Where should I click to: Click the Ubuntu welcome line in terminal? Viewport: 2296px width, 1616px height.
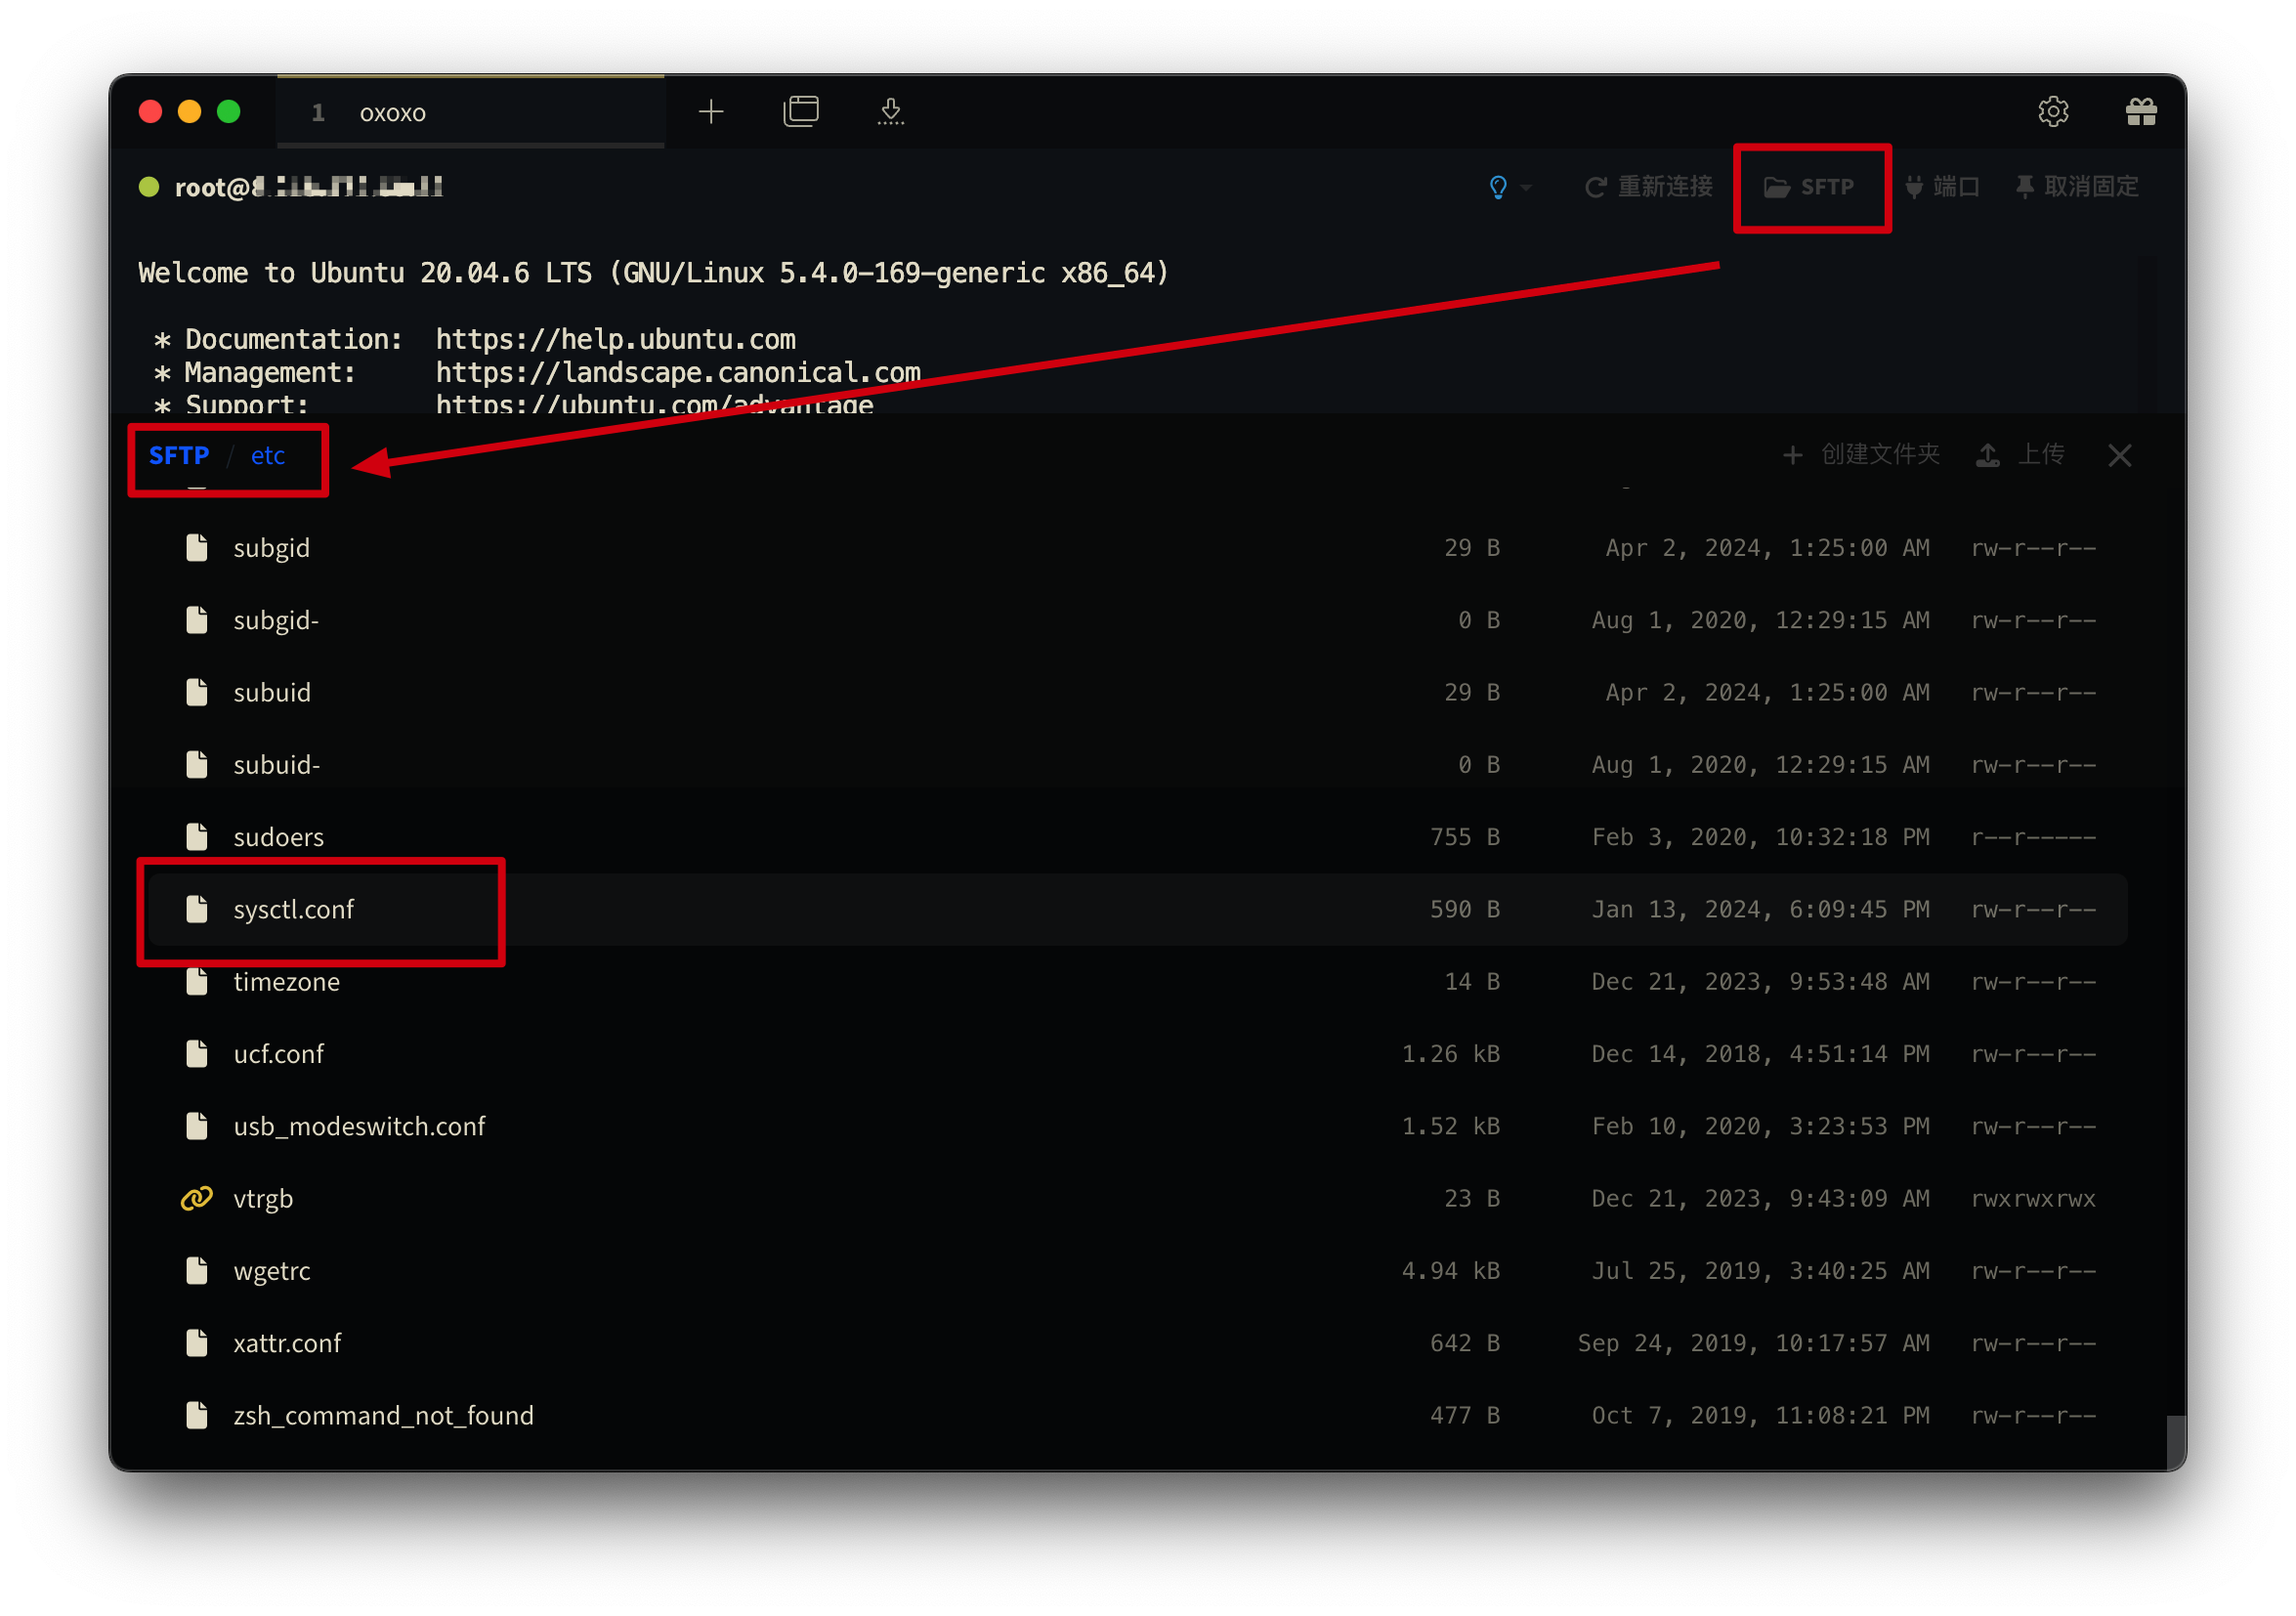tap(653, 273)
